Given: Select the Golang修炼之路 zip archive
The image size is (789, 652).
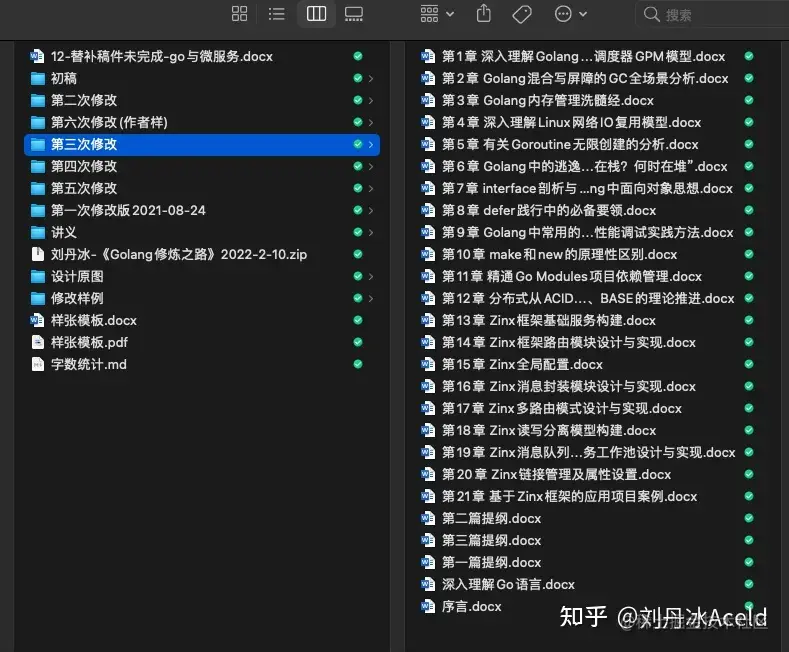Looking at the screenshot, I should (x=202, y=255).
